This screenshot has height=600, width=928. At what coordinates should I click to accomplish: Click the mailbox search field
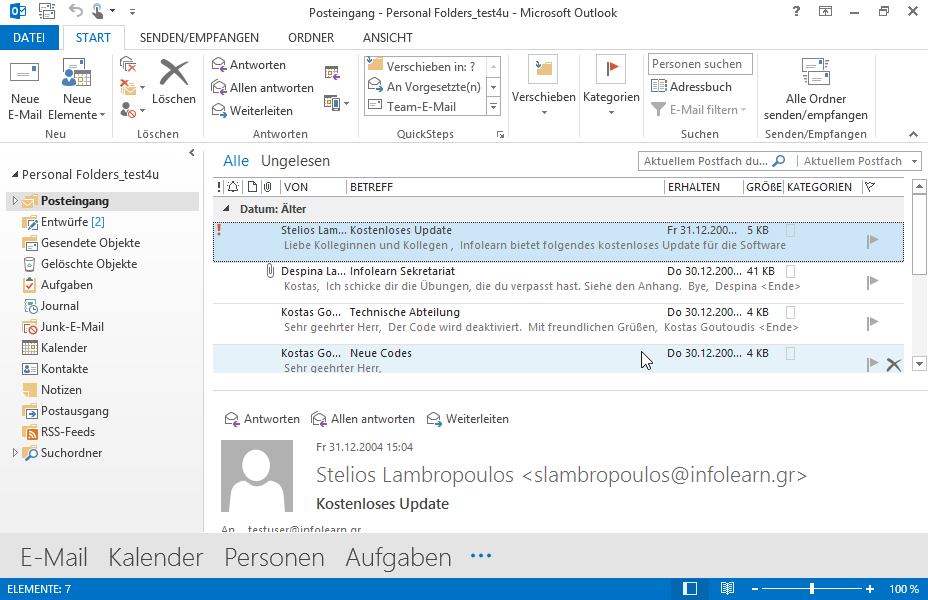(707, 161)
